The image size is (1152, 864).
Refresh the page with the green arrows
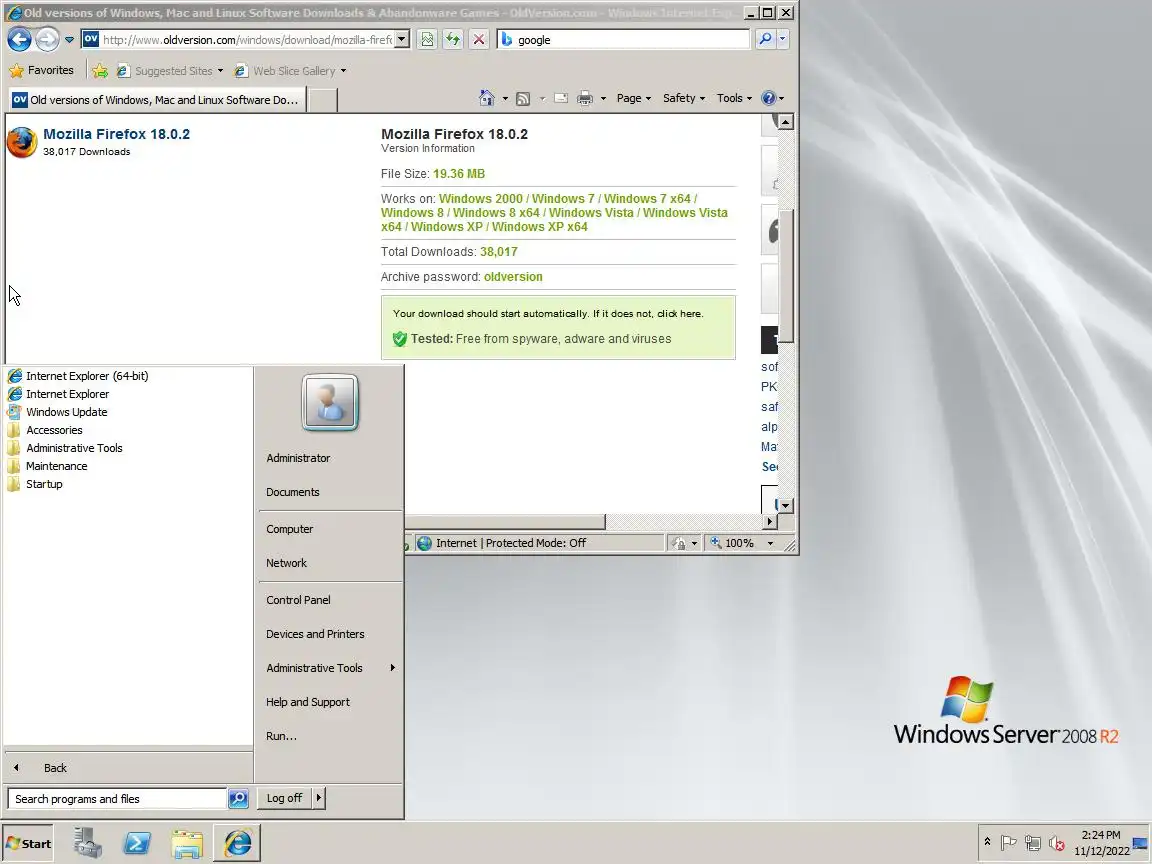pos(453,40)
